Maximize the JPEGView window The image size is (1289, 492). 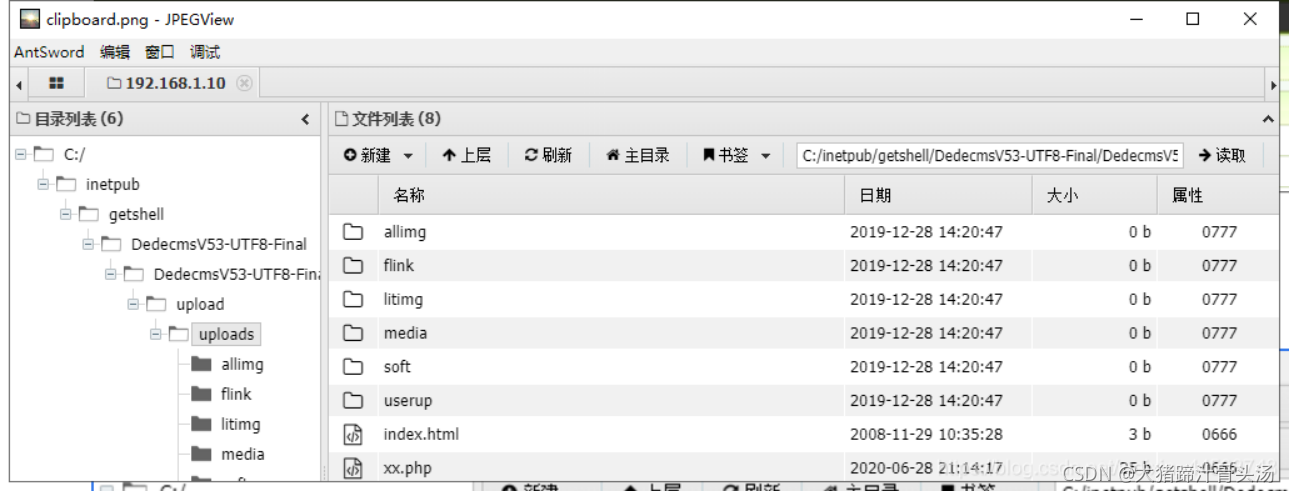1192,18
